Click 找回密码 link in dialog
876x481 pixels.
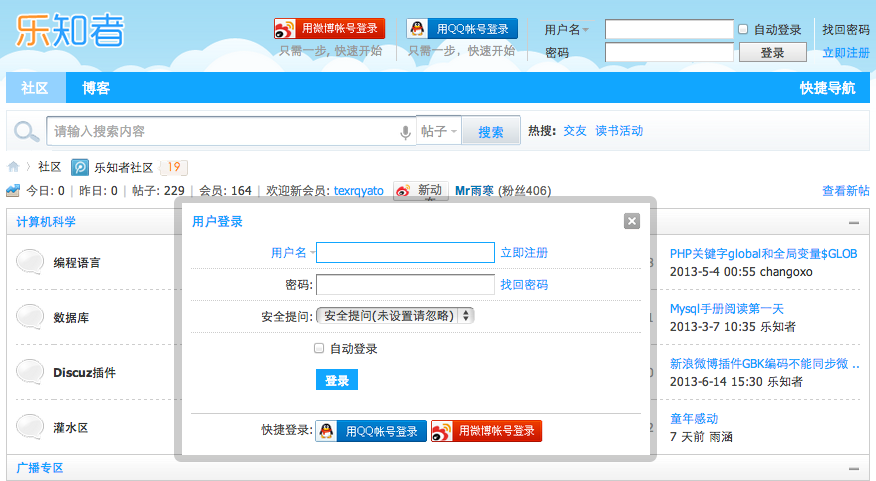[x=524, y=284]
